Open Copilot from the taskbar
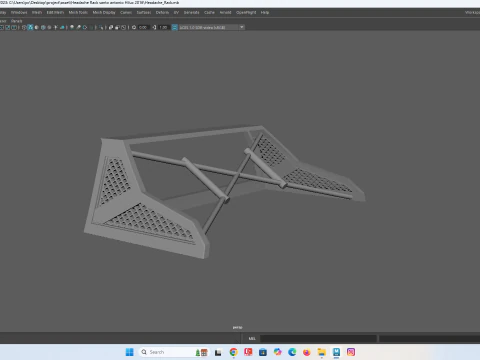The height and width of the screenshot is (360, 480). coord(277,352)
